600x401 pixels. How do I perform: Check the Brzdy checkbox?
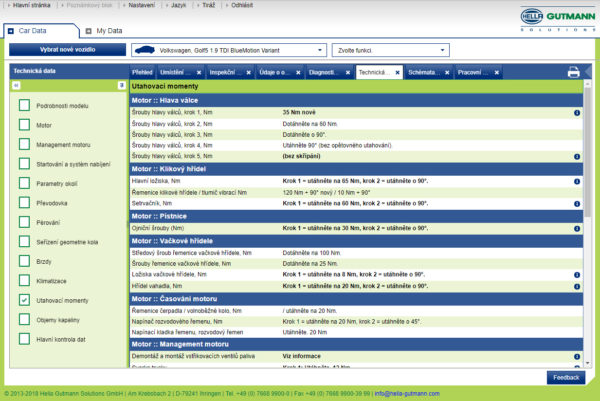coord(24,259)
